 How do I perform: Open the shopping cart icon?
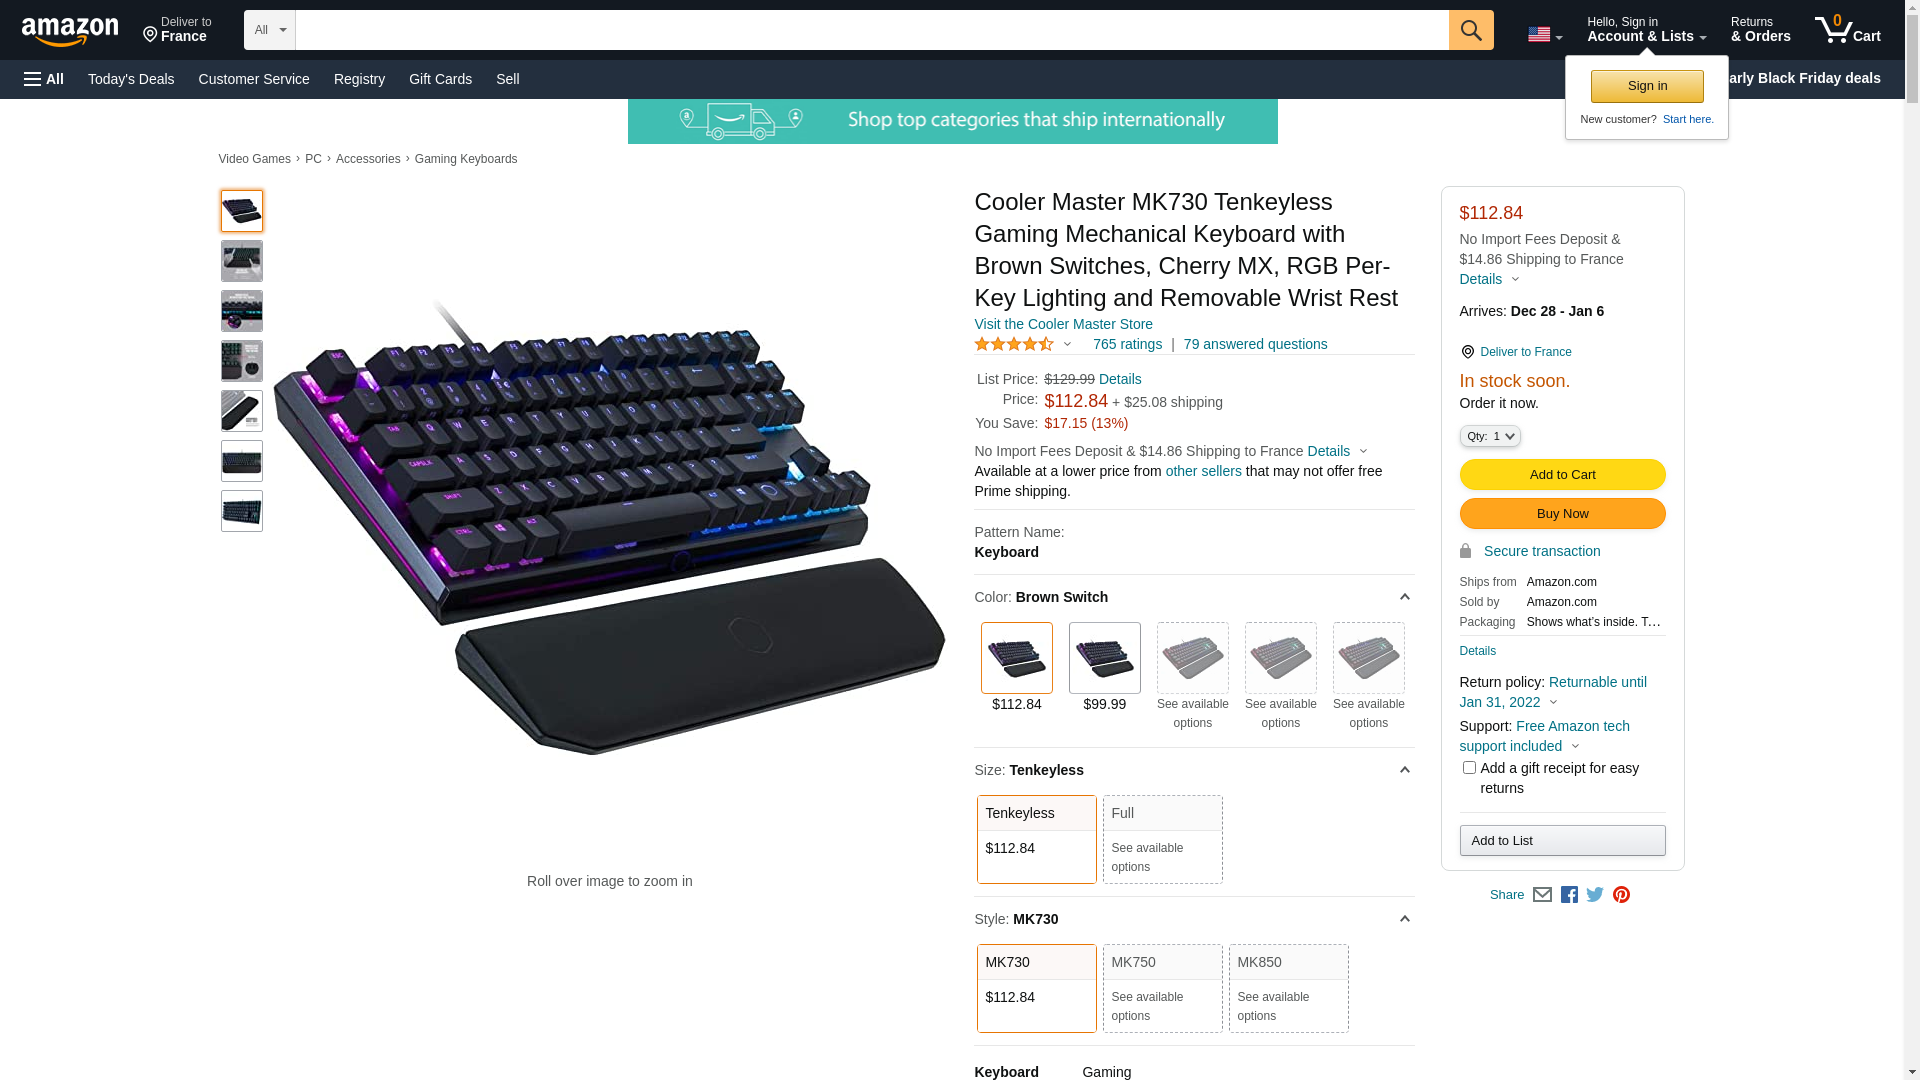(1848, 30)
